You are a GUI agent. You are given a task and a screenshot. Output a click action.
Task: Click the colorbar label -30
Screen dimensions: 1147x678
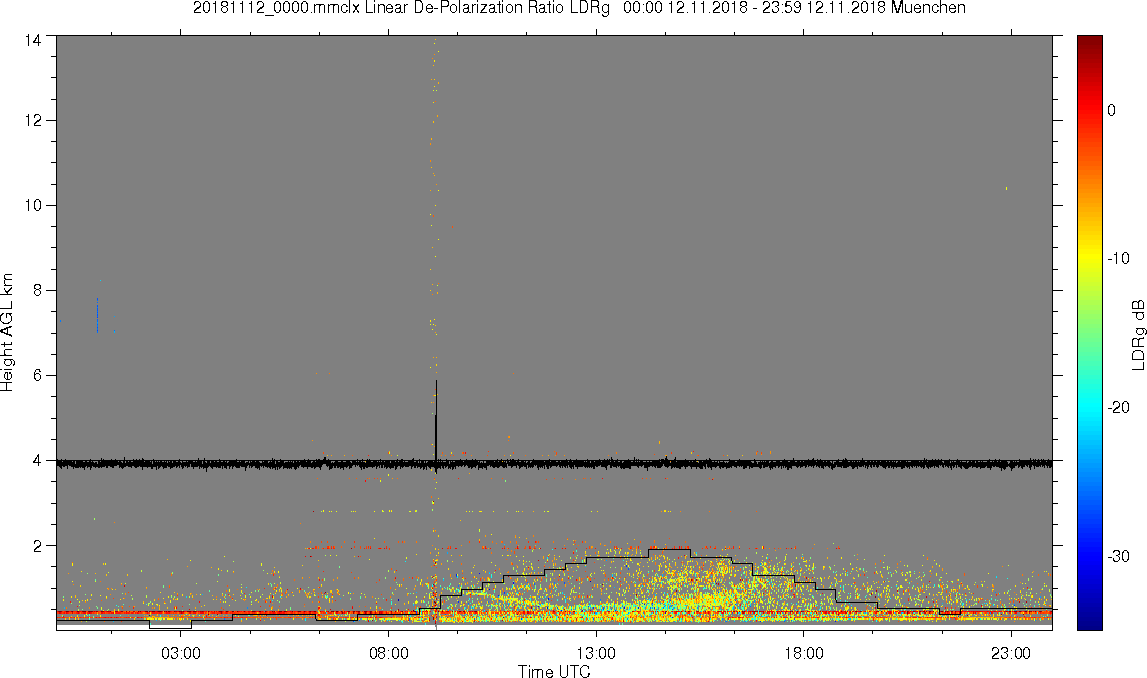point(1118,557)
